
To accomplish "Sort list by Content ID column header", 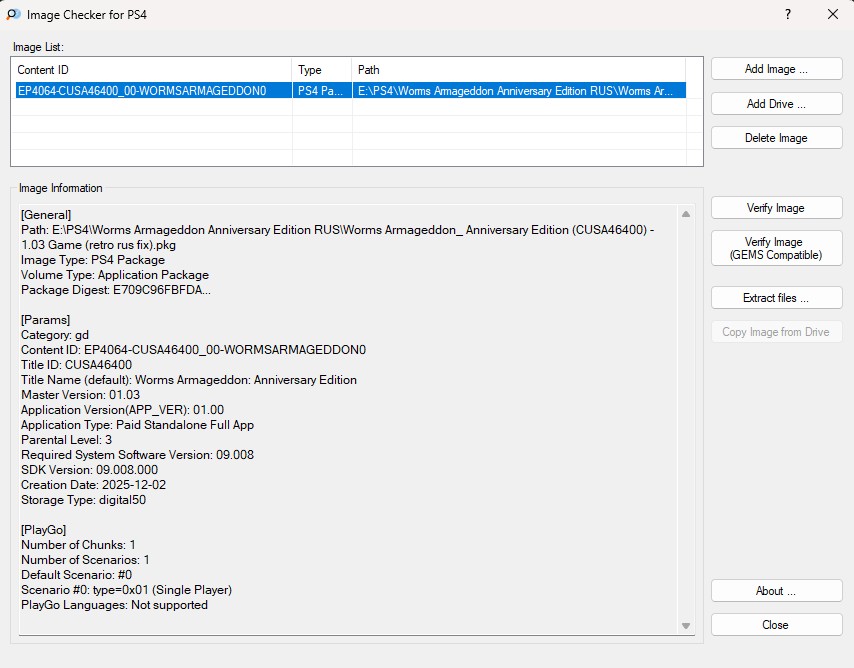I will point(150,70).
